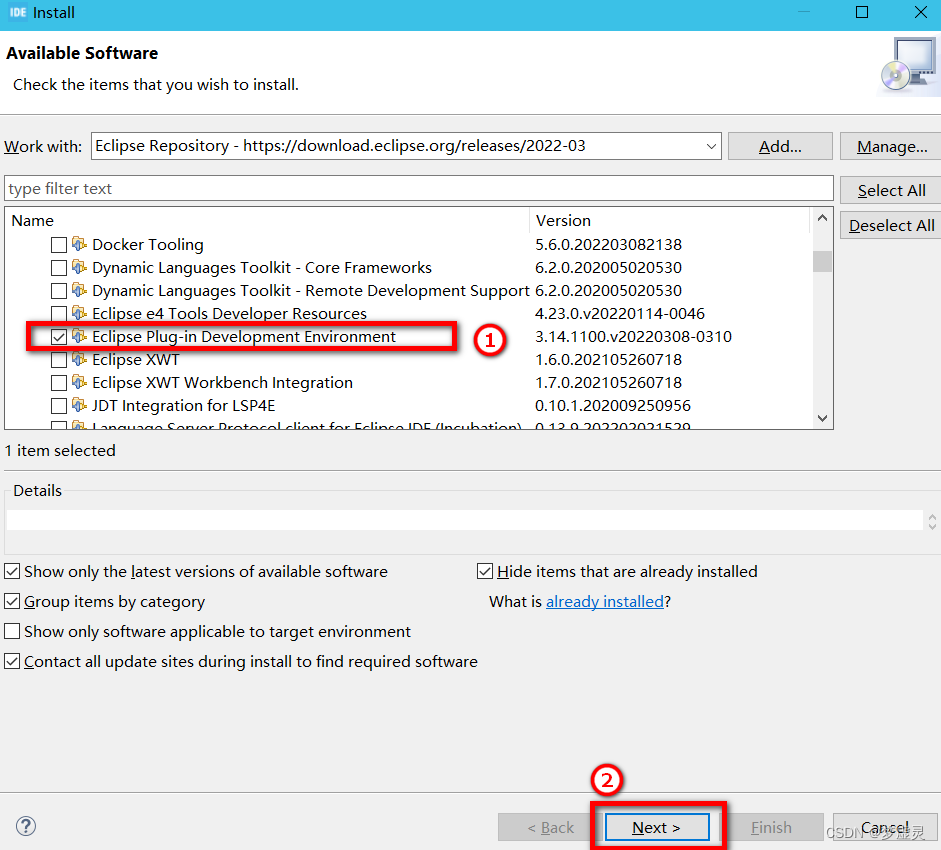The image size is (941, 850).
Task: Select version 3.14.1100.v20220308-0310 text
Action: 633,336
